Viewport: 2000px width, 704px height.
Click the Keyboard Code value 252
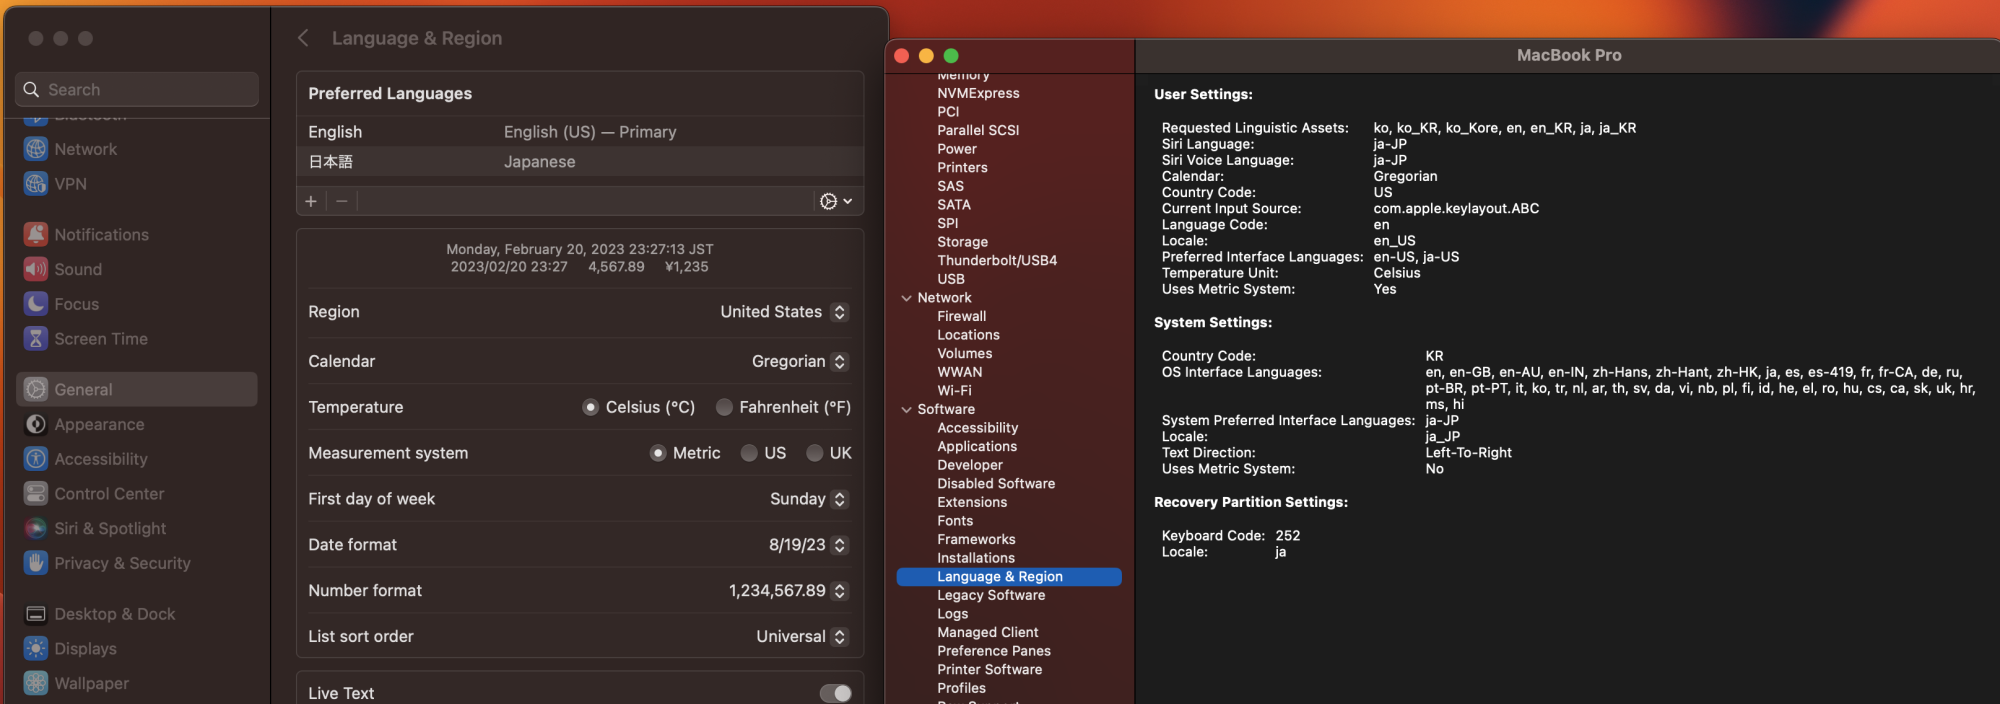coord(1288,536)
